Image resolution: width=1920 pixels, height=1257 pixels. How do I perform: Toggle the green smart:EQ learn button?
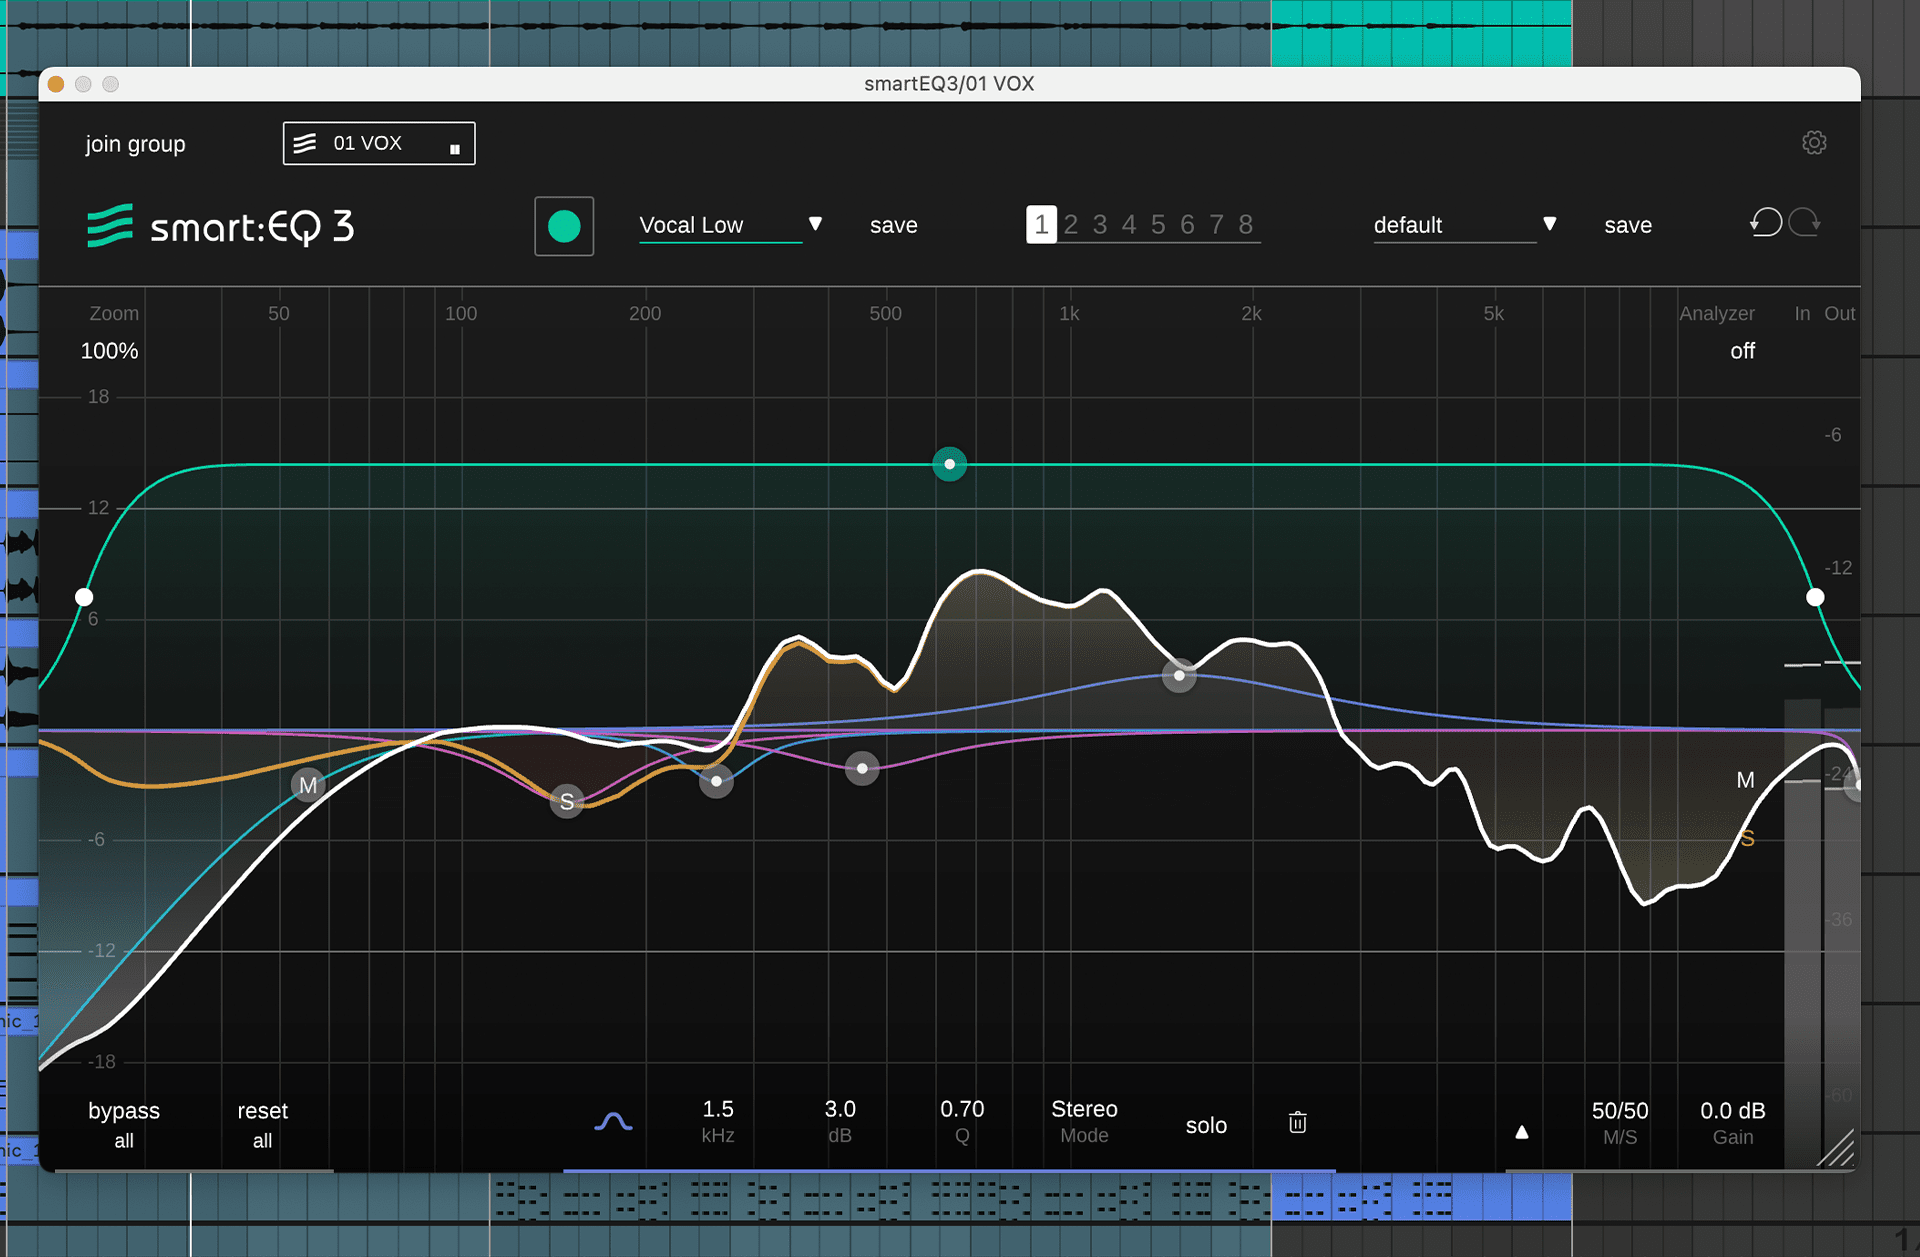(x=564, y=226)
